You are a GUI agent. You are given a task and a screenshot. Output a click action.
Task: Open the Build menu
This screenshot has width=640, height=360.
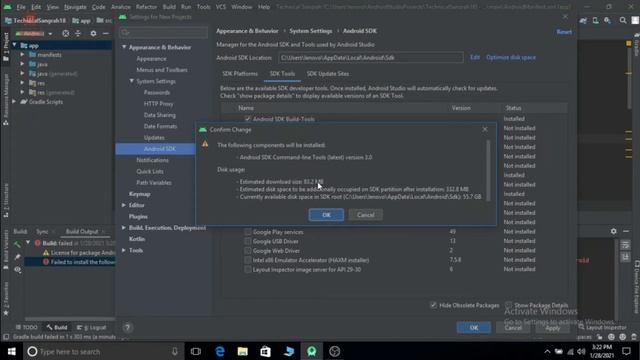(x=169, y=7)
